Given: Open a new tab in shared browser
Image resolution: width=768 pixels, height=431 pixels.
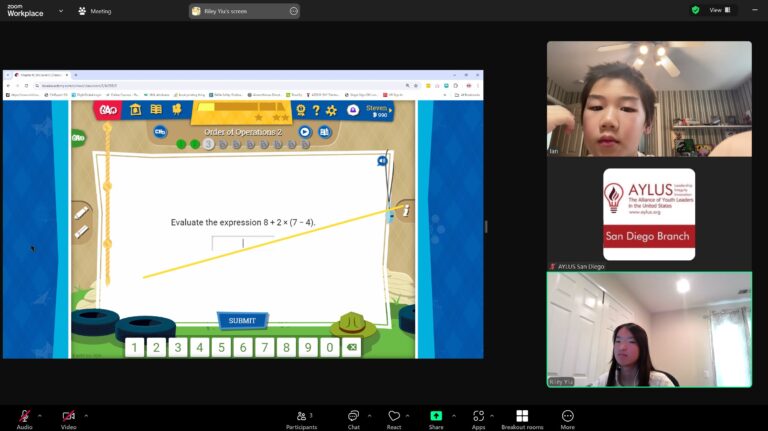Looking at the screenshot, I should point(75,75).
